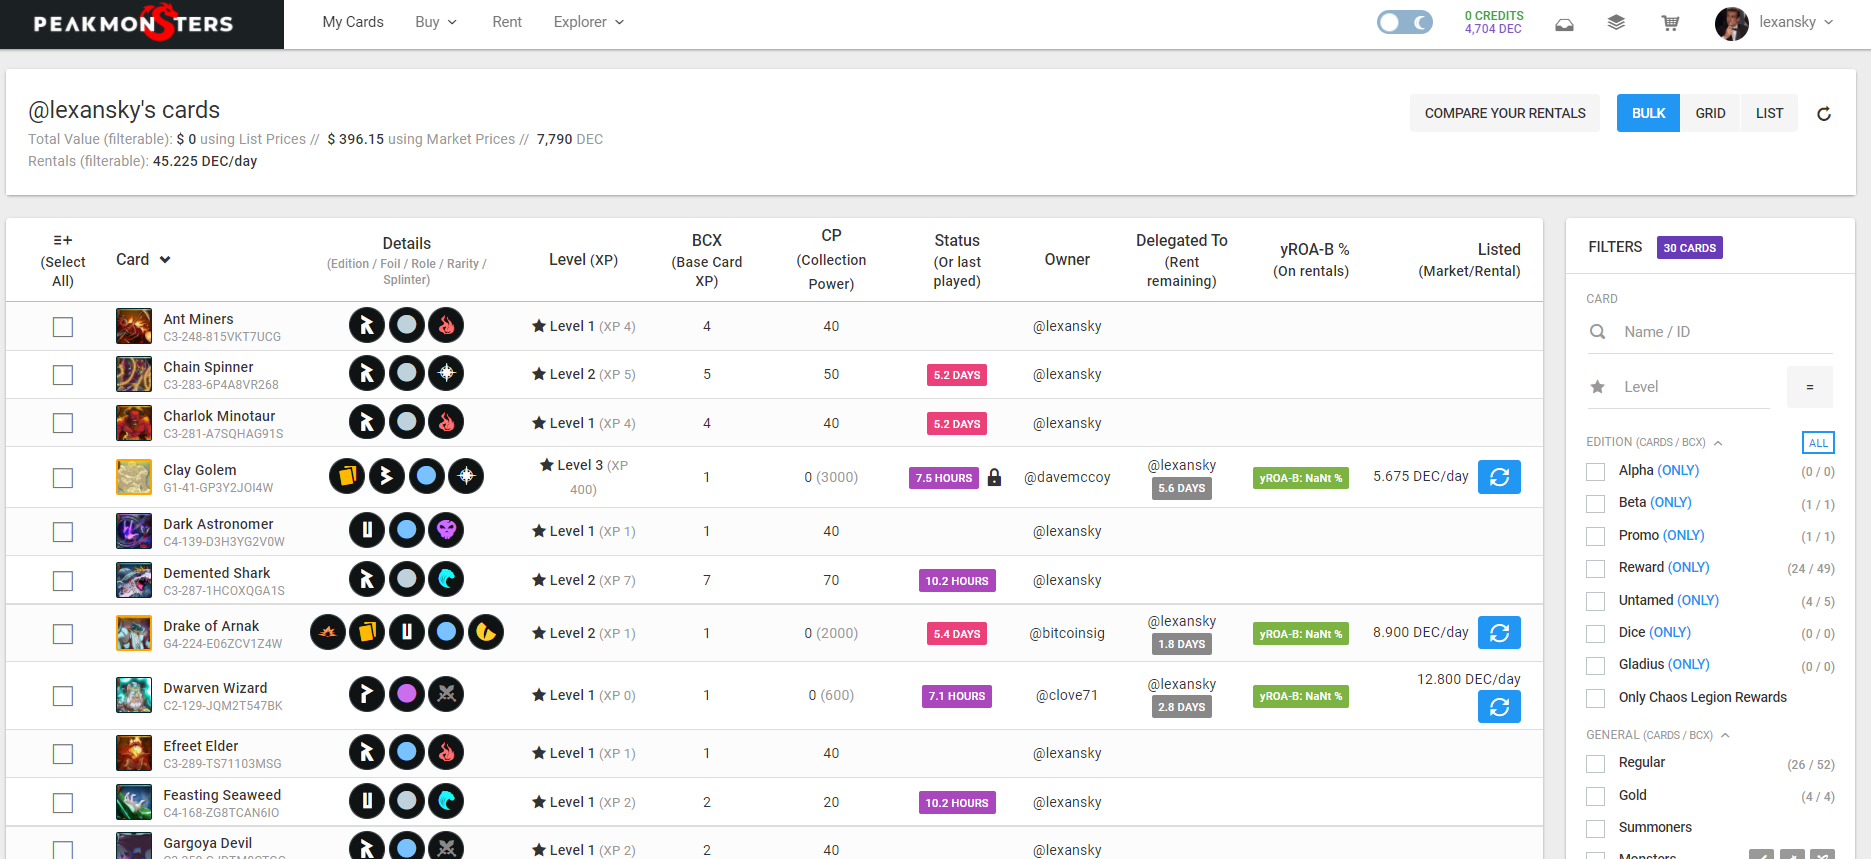This screenshot has width=1871, height=859.
Task: Collapse the General filter section
Action: pyautogui.click(x=1725, y=735)
